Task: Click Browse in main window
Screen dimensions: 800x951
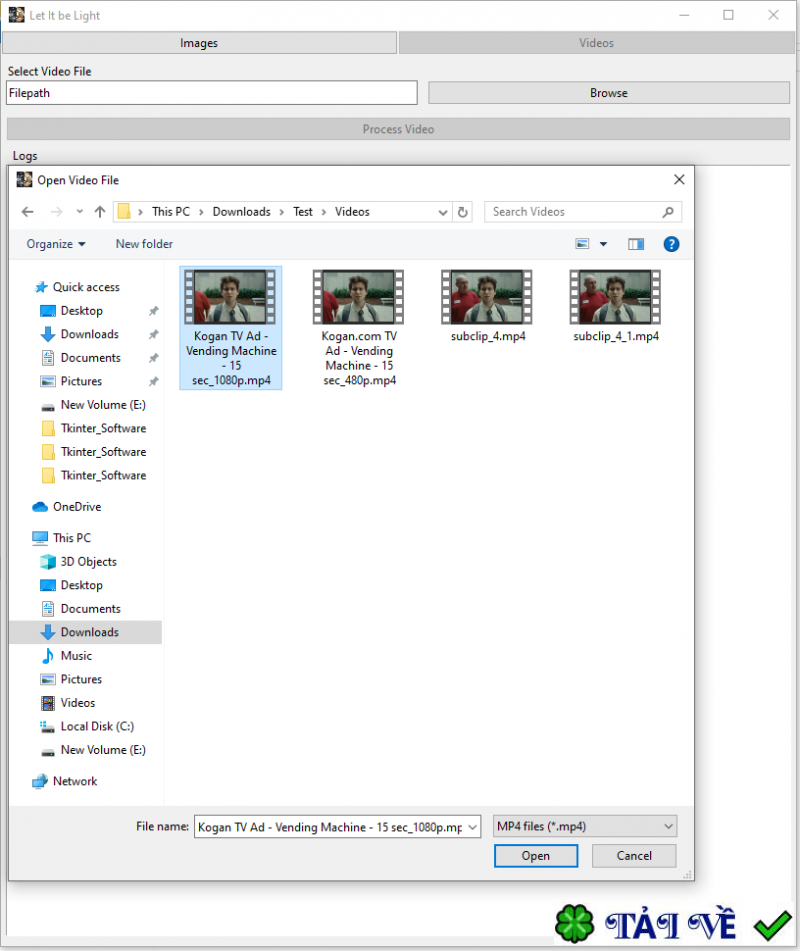Action: pyautogui.click(x=609, y=93)
